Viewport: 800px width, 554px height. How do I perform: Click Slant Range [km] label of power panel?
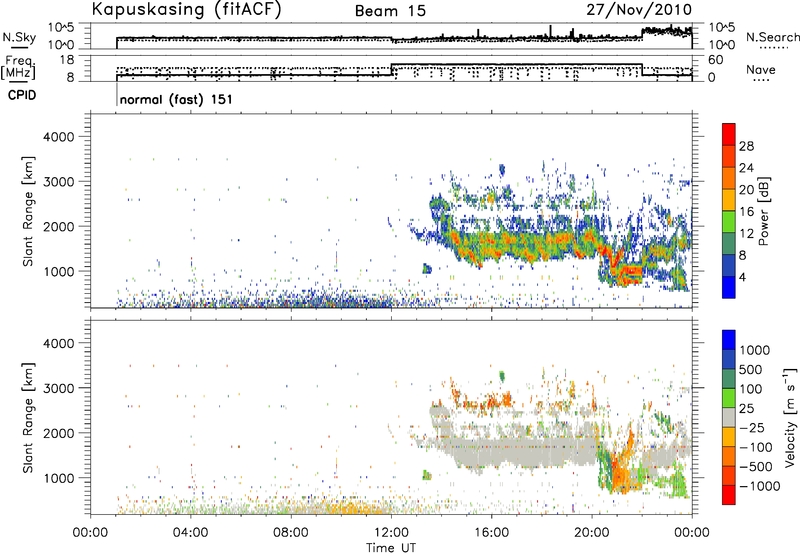click(28, 211)
